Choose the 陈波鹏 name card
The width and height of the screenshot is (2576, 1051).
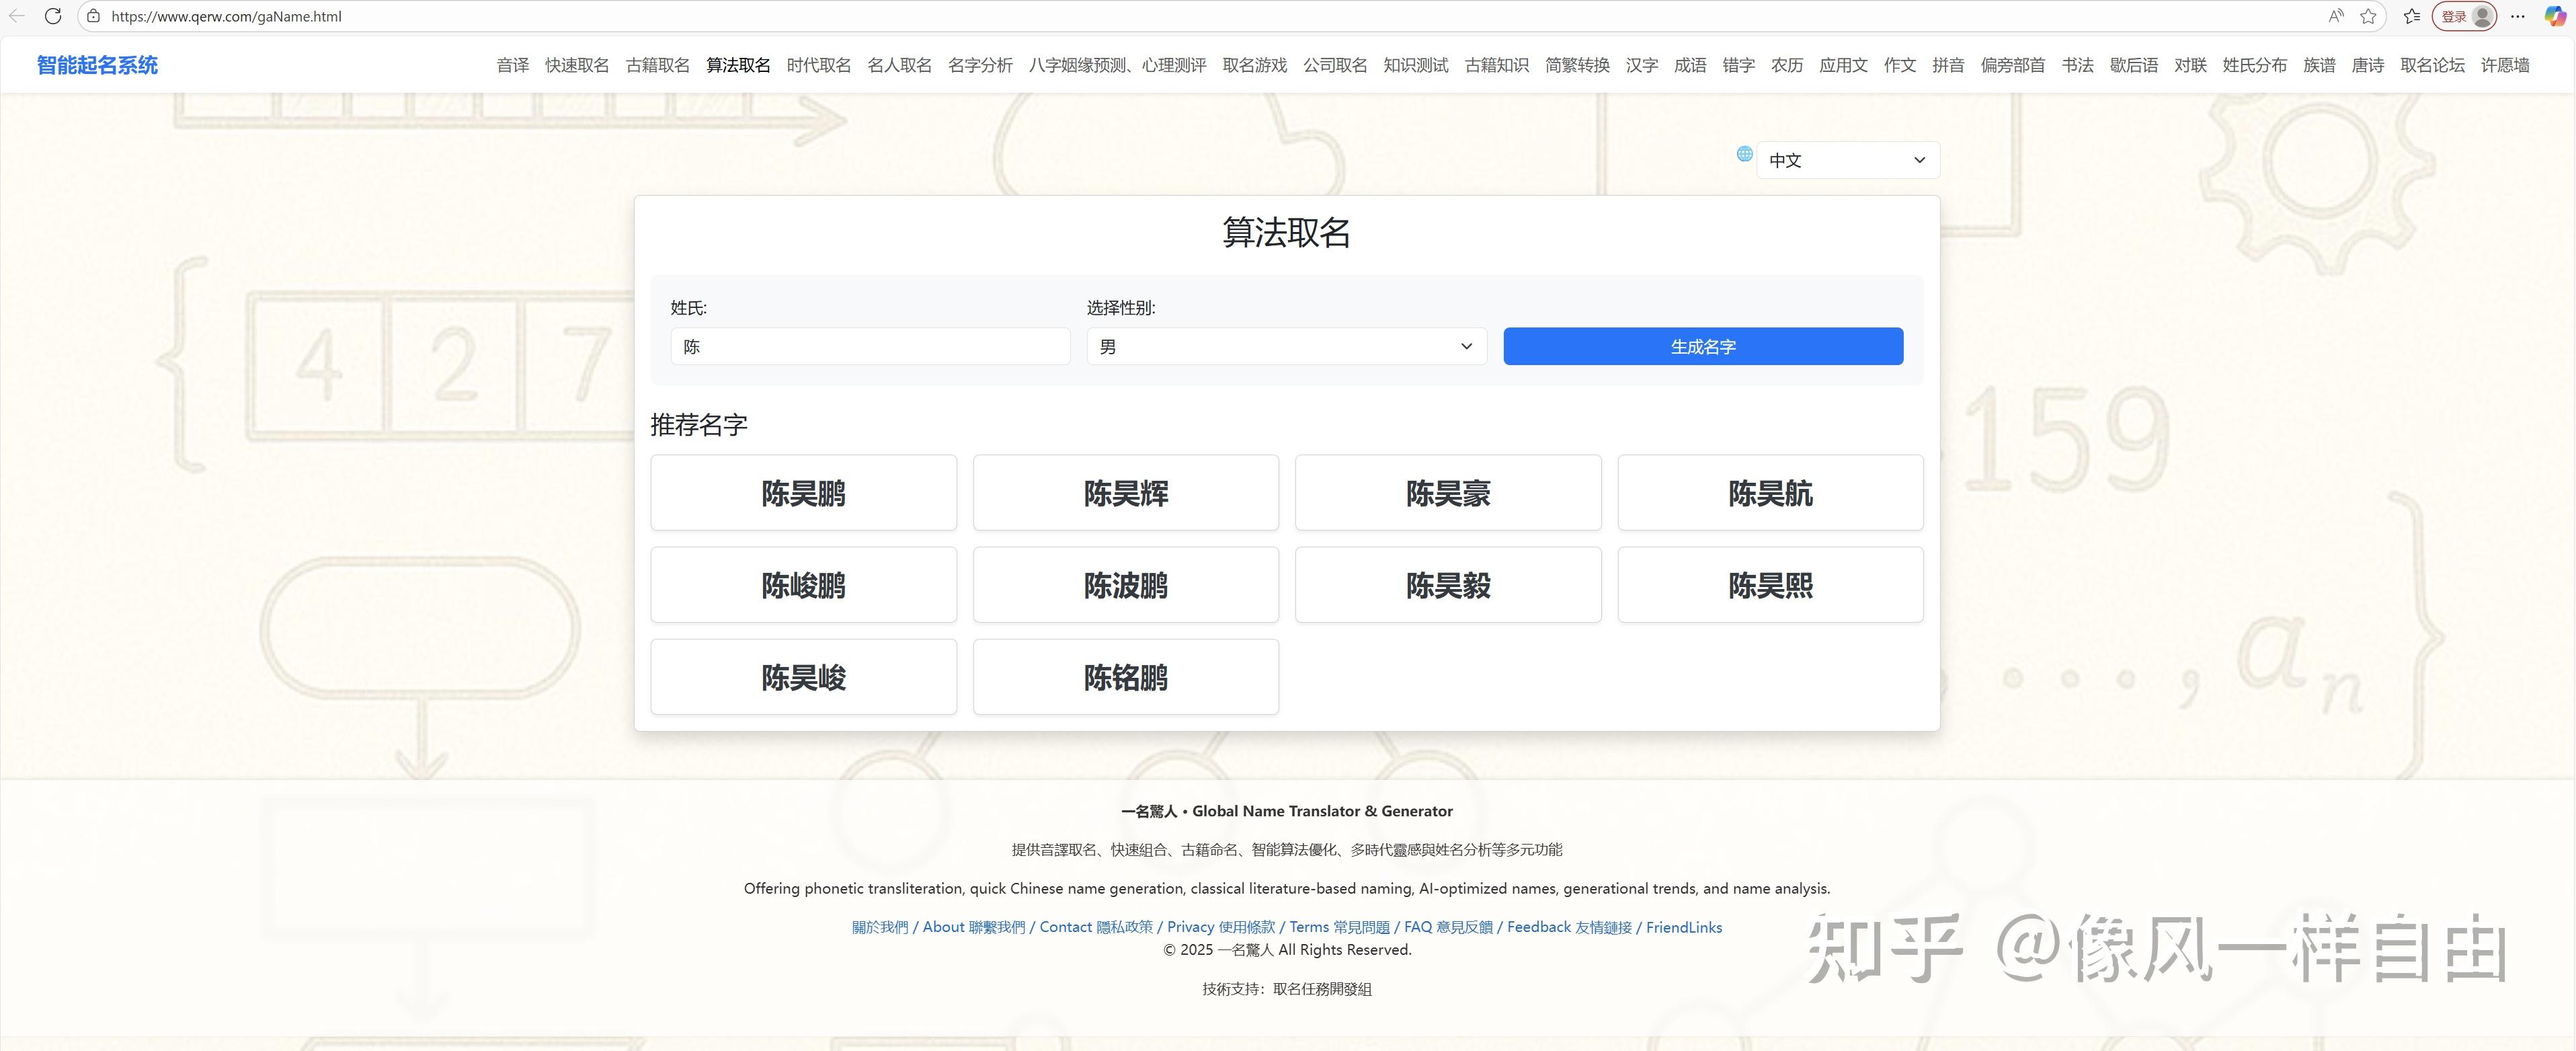click(x=1126, y=585)
